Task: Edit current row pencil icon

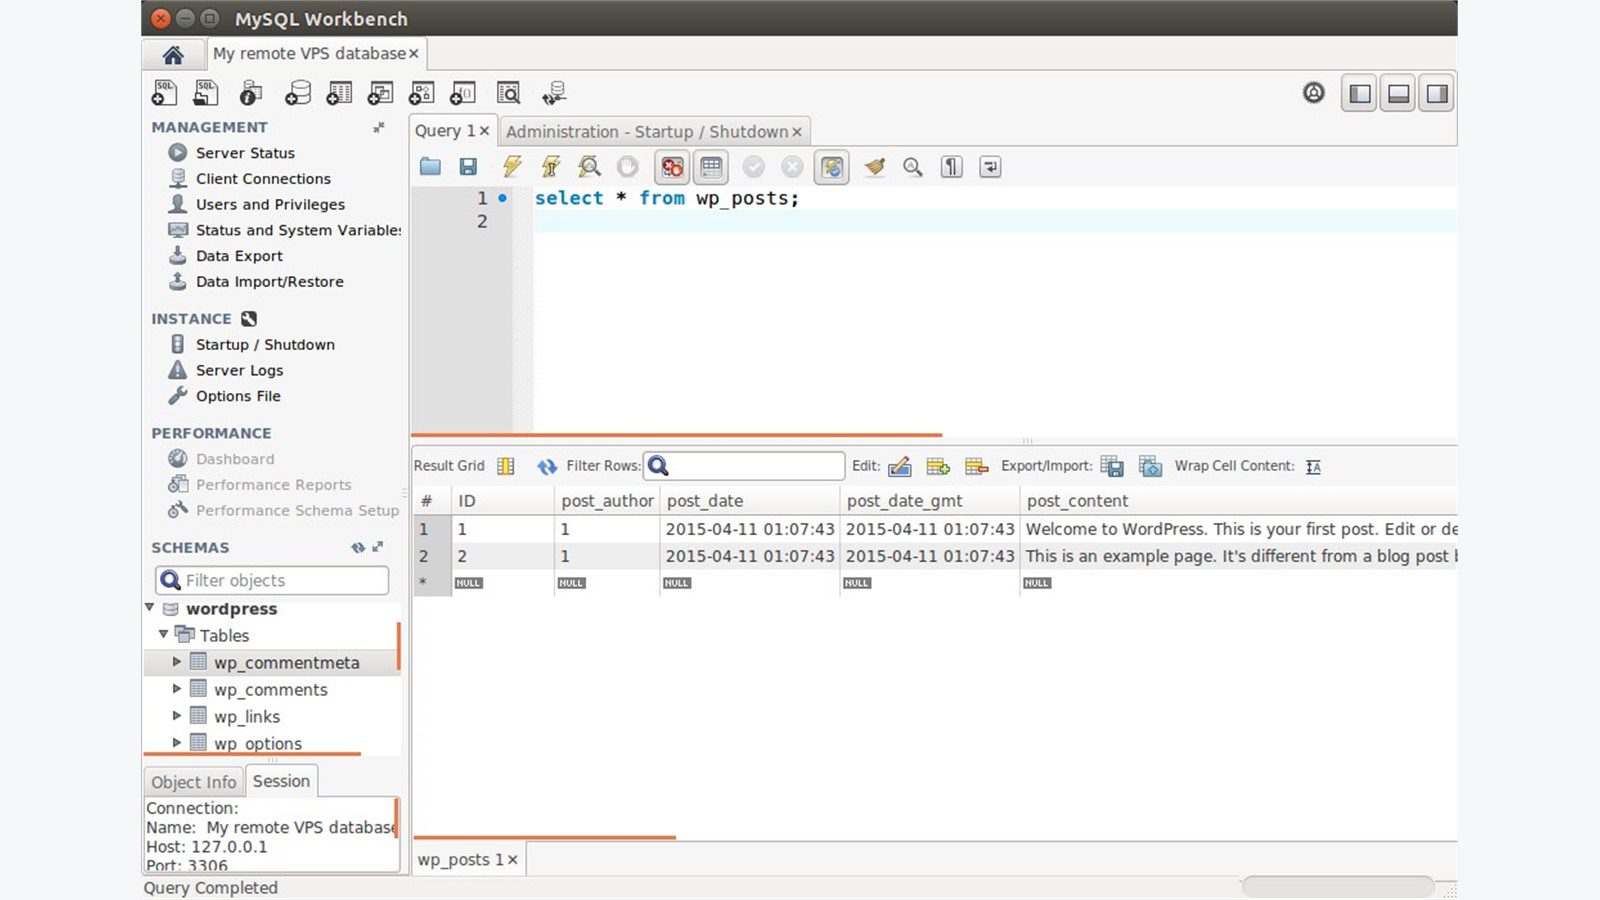Action: click(900, 467)
